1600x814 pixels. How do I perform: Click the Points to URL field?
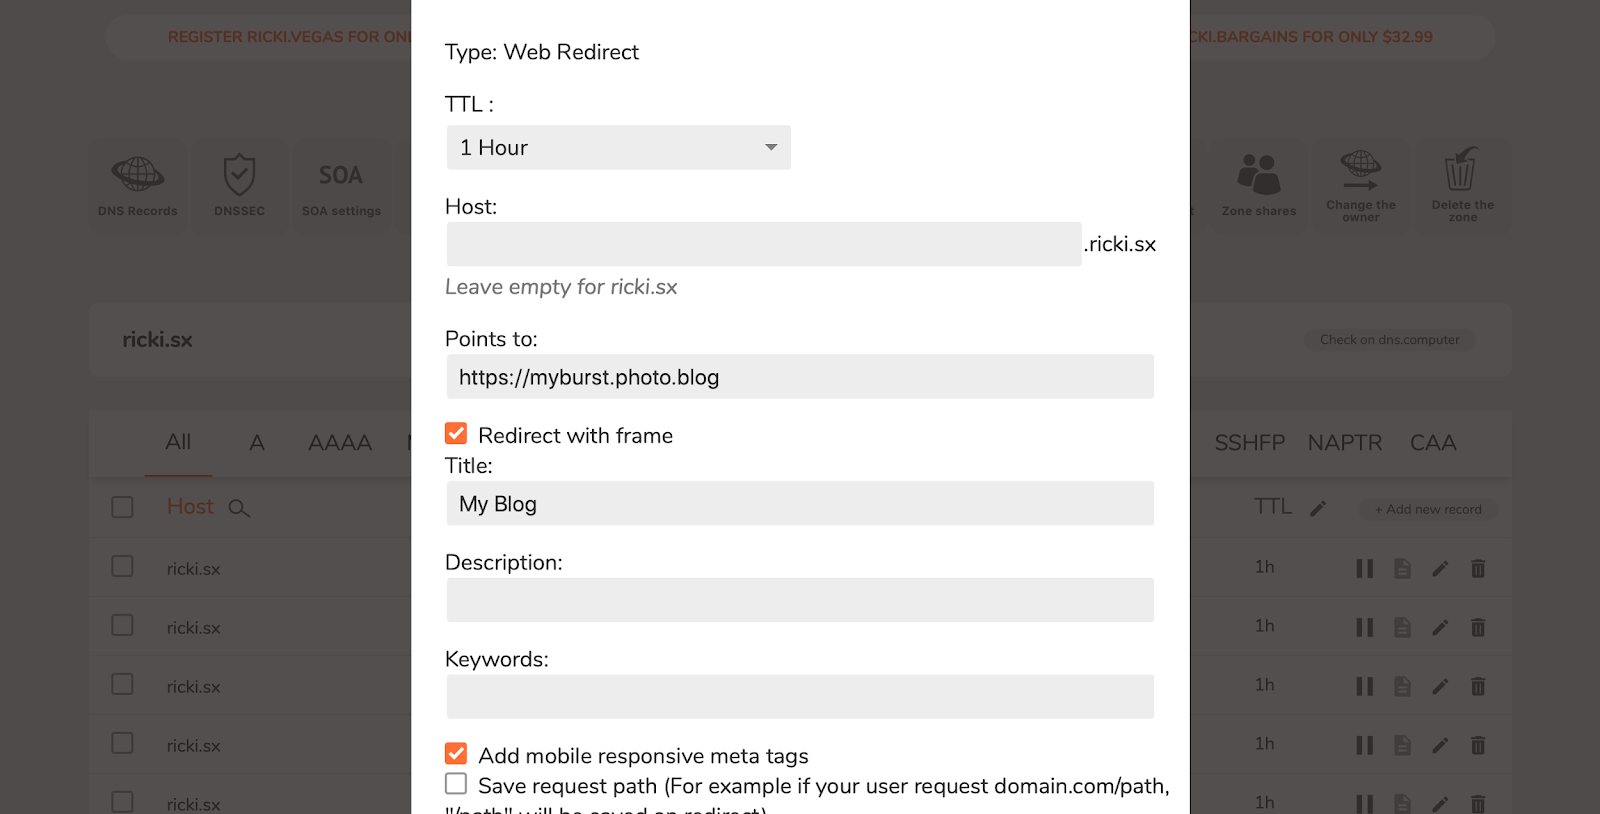800,377
